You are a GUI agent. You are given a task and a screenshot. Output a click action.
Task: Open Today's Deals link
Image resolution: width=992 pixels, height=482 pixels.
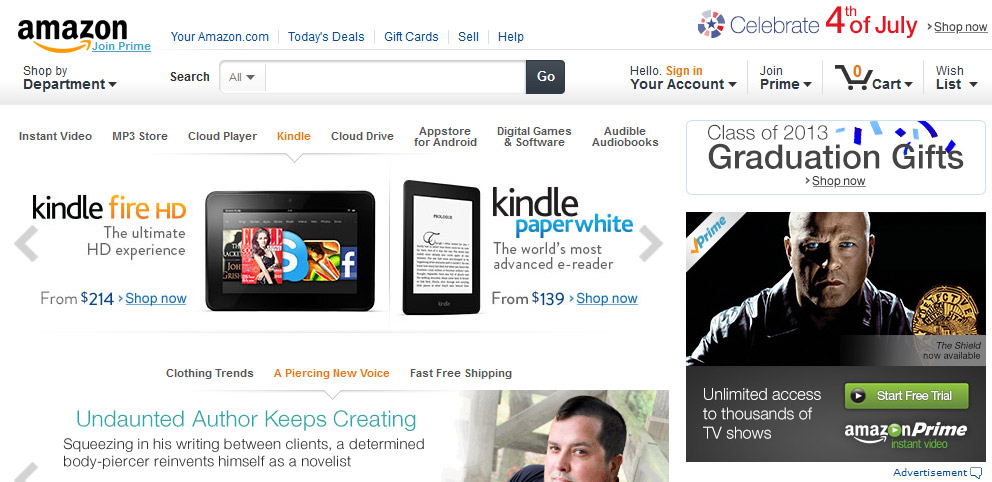(326, 37)
